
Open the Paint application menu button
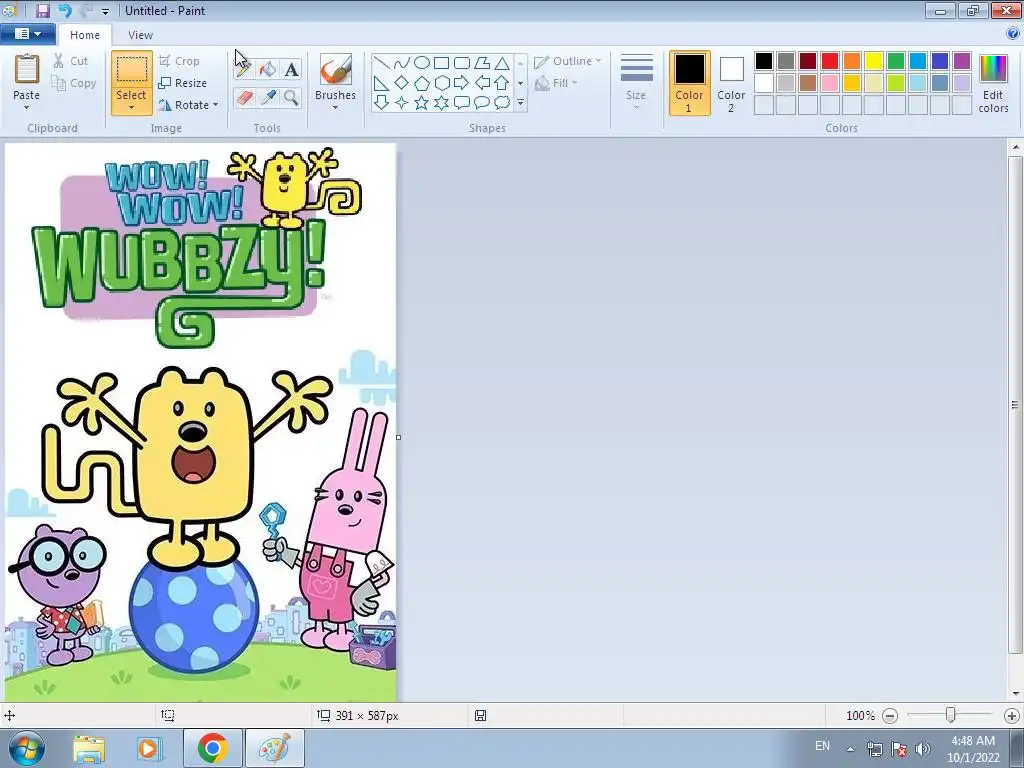click(27, 34)
